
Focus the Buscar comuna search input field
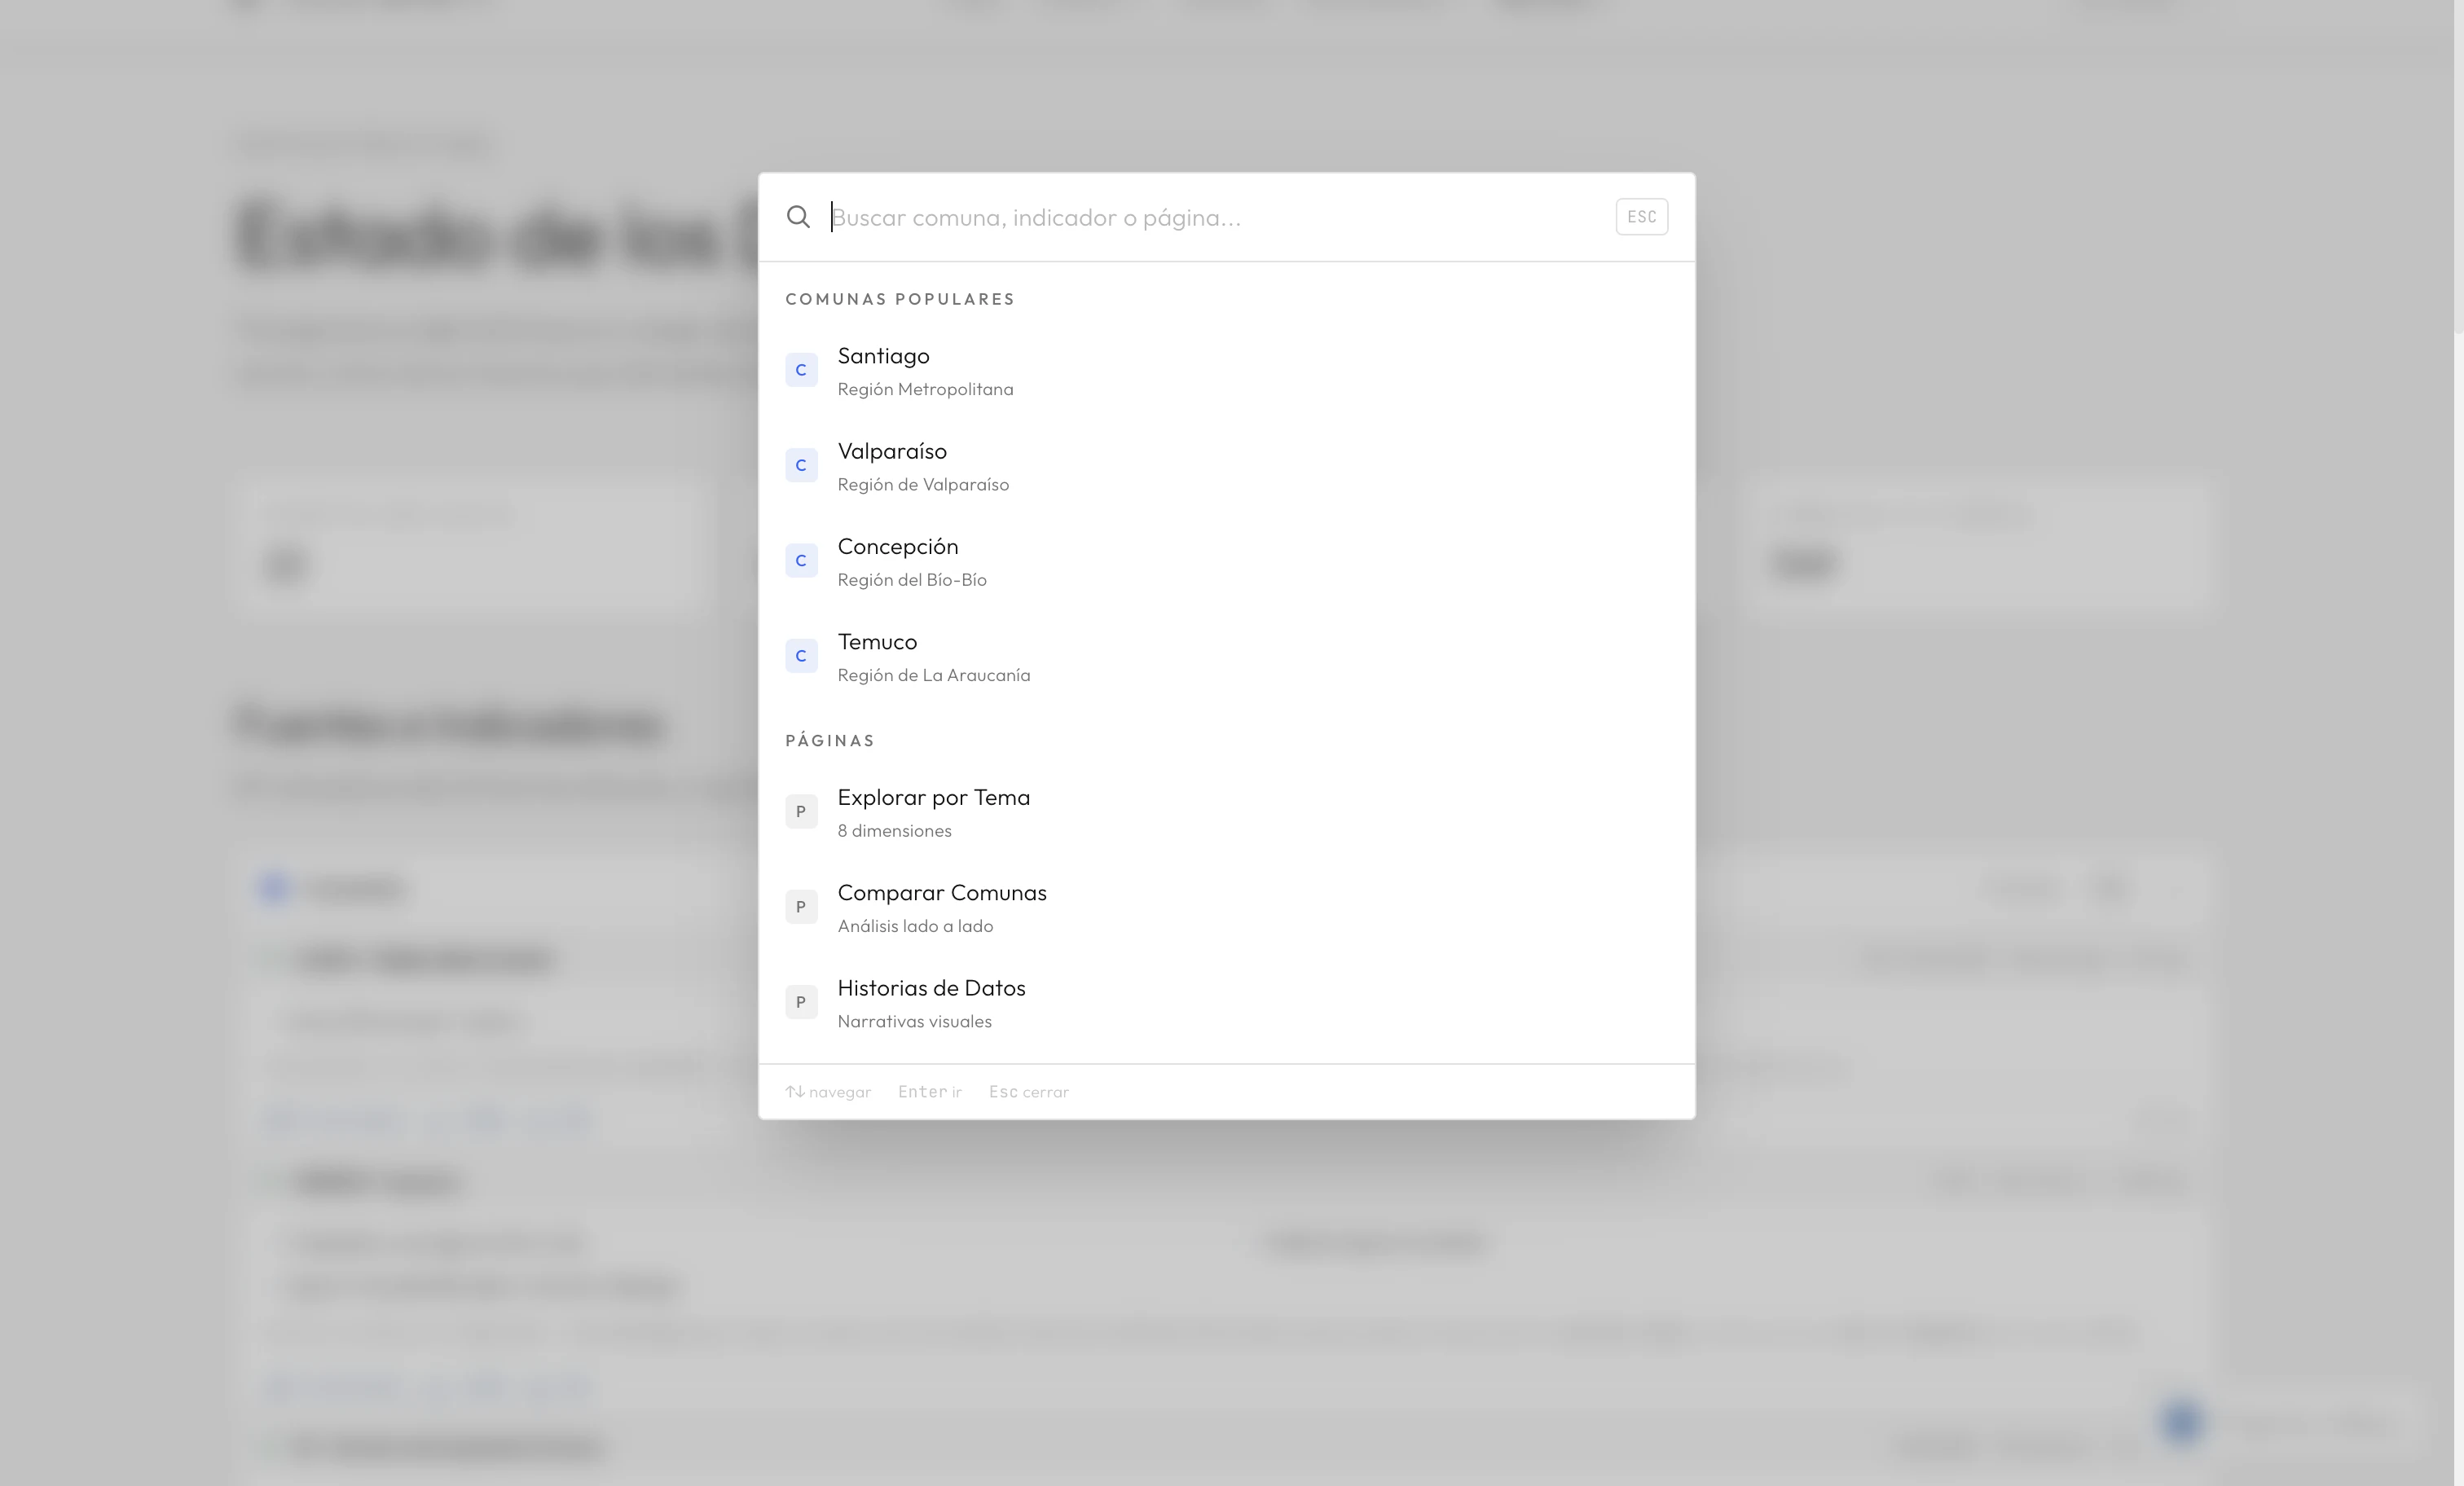tap(1200, 217)
